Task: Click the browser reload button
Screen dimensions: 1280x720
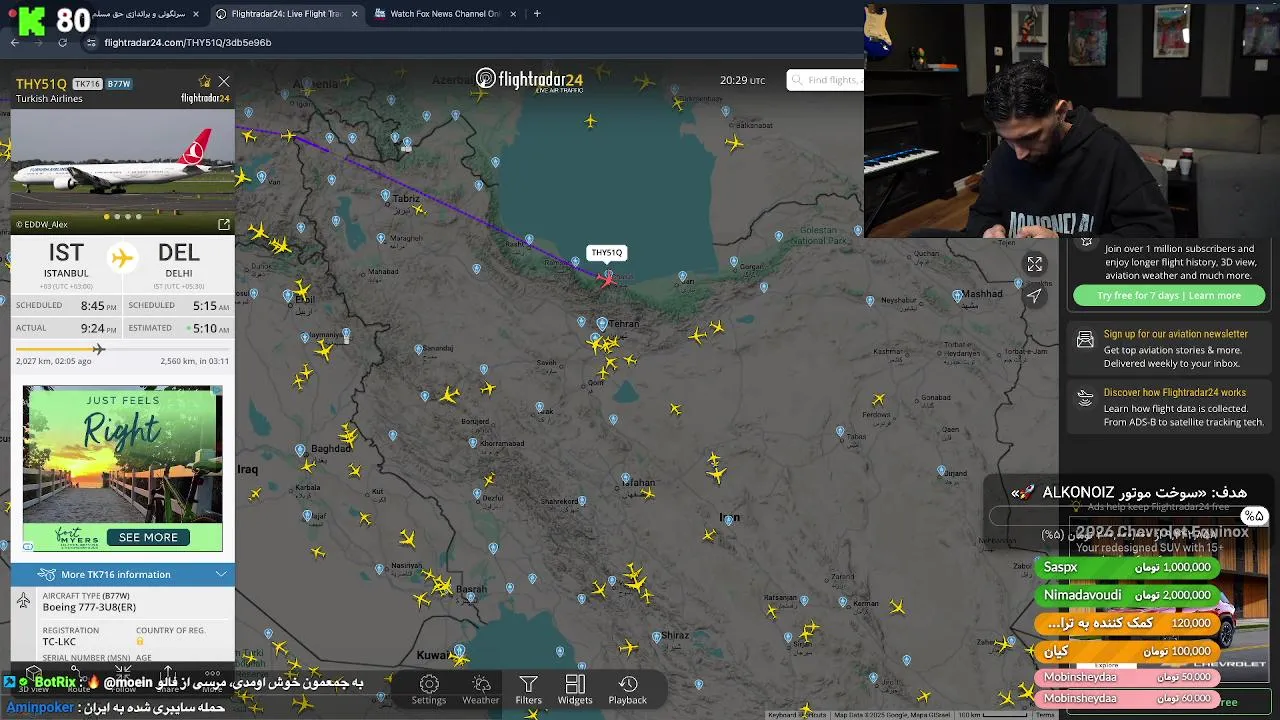Action: pos(62,43)
